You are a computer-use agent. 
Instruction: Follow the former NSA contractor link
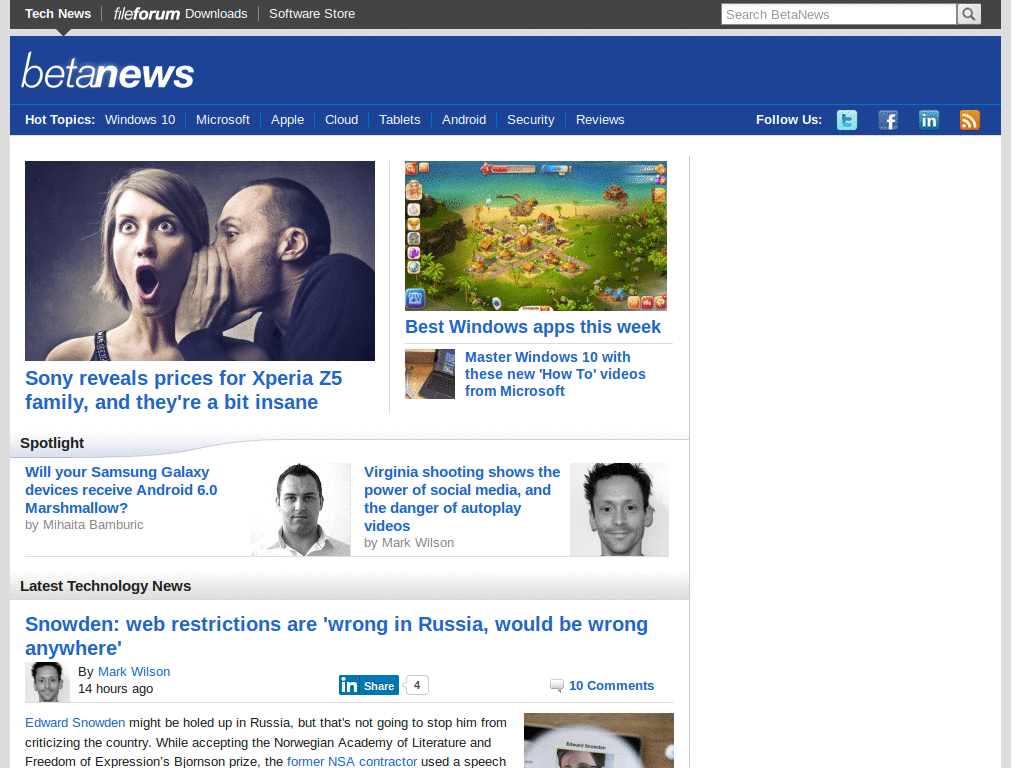[352, 761]
